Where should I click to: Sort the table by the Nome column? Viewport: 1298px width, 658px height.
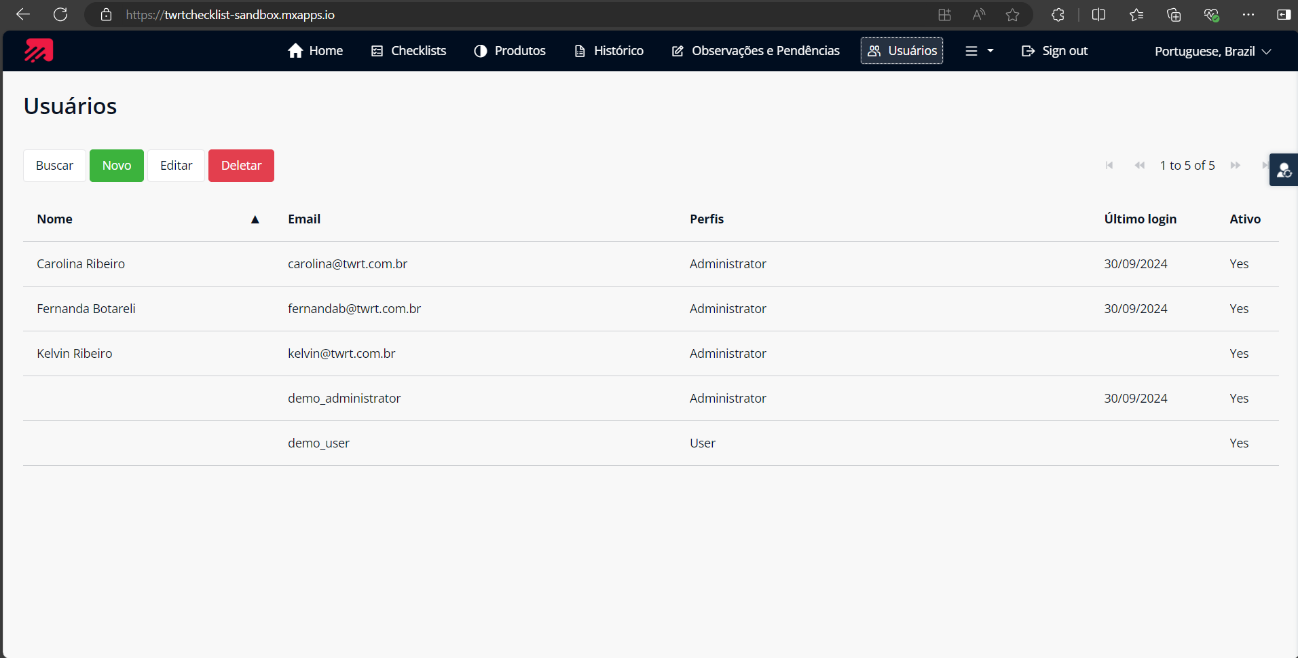(148, 219)
